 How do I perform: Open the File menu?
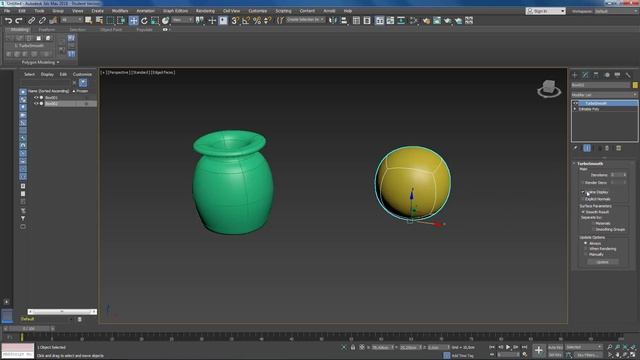tap(7, 11)
